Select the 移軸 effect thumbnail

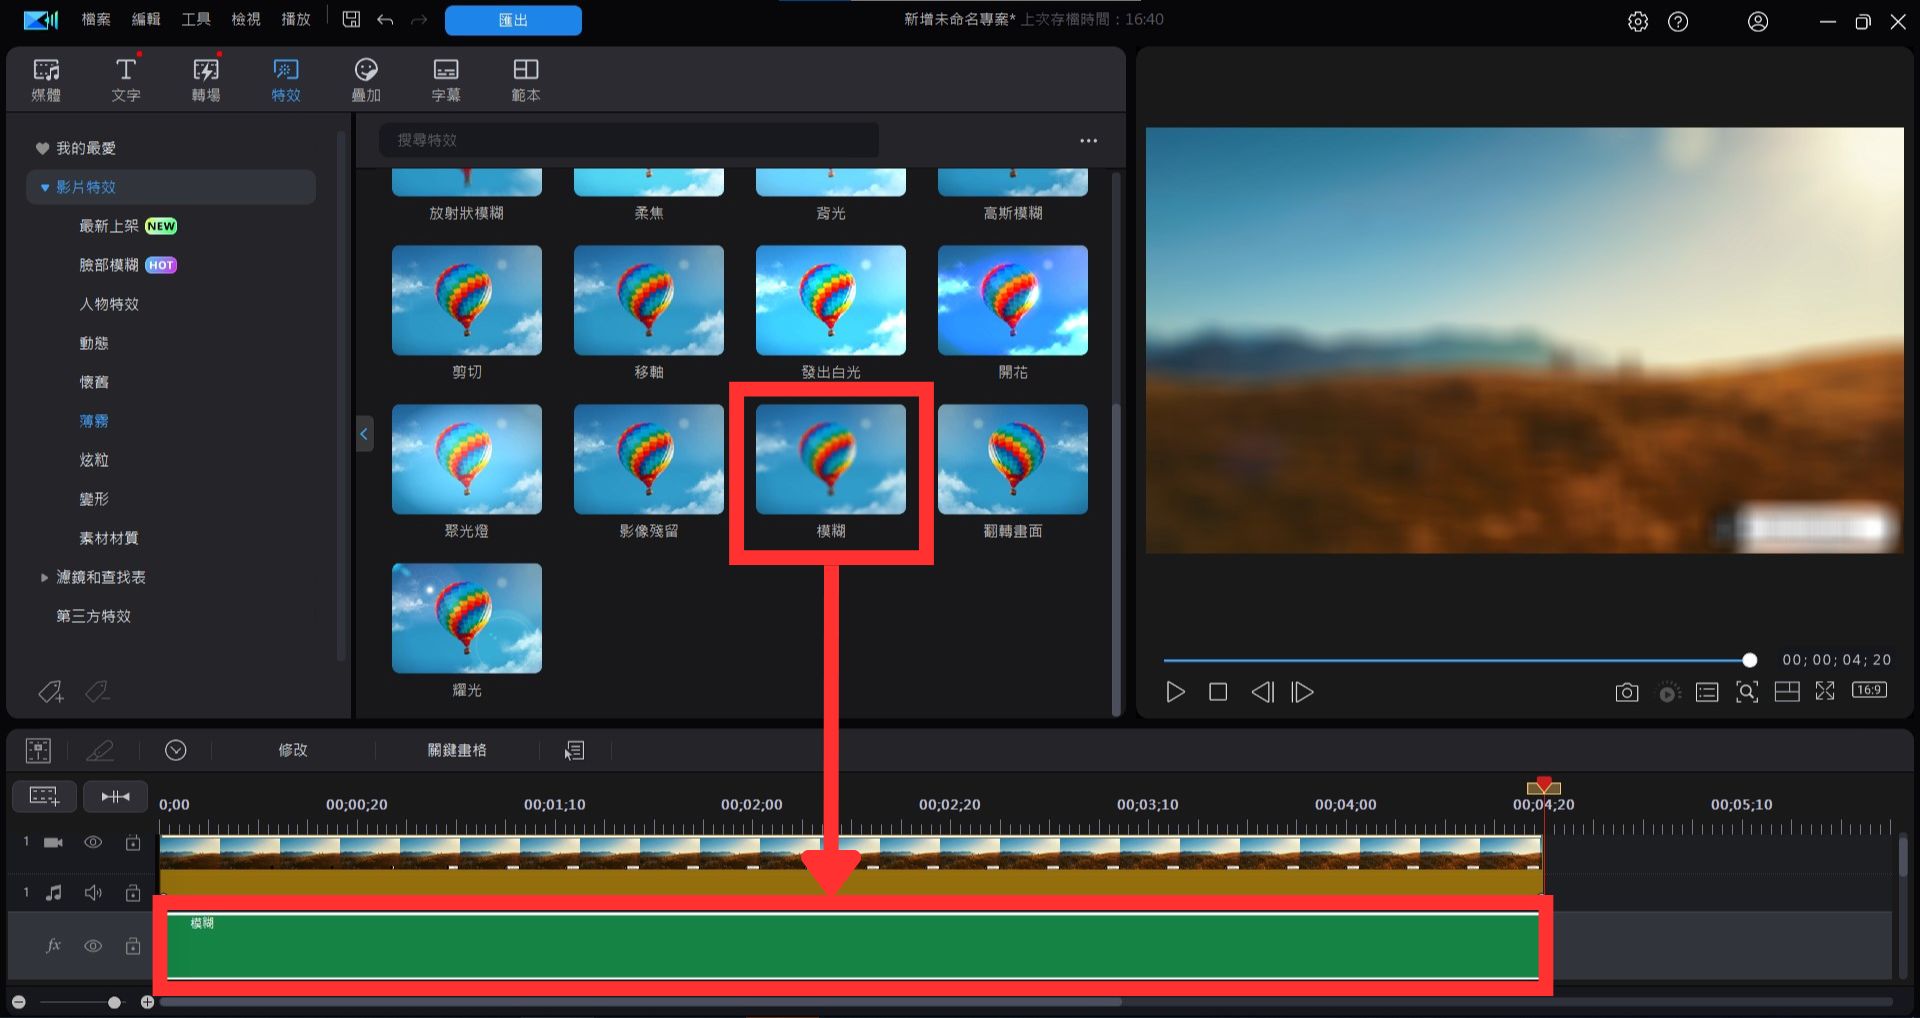[649, 300]
